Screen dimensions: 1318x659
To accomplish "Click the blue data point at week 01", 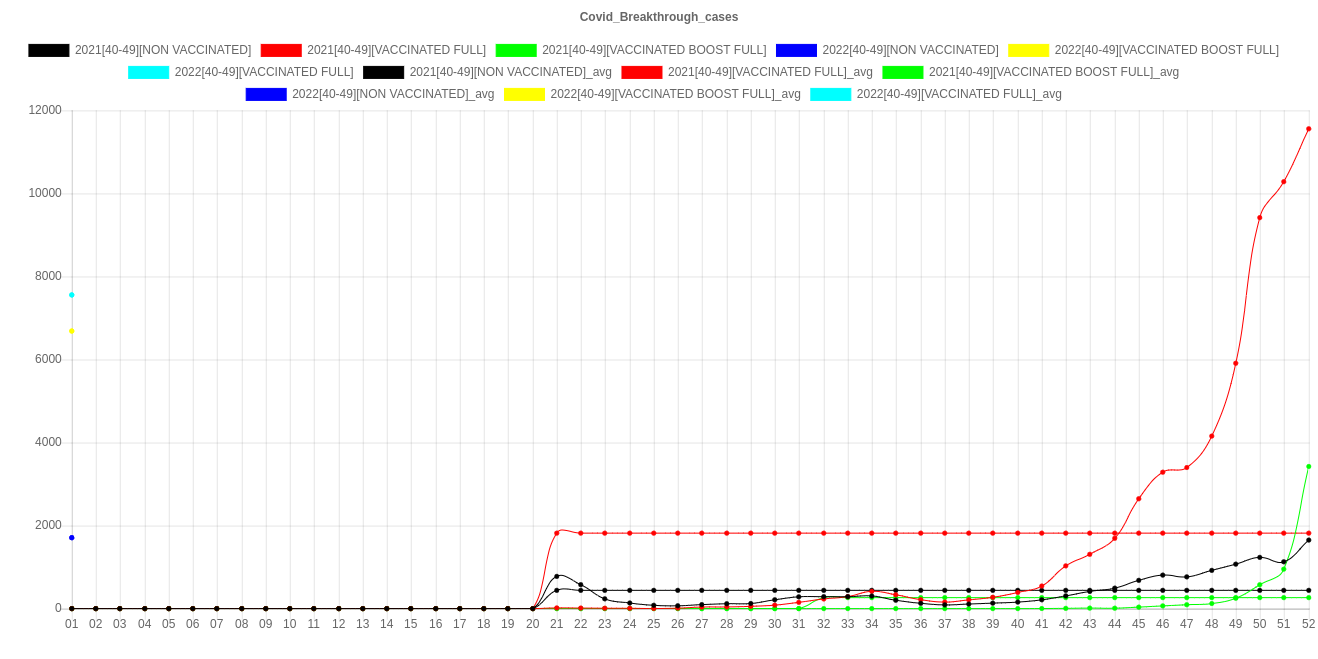I will [x=72, y=538].
